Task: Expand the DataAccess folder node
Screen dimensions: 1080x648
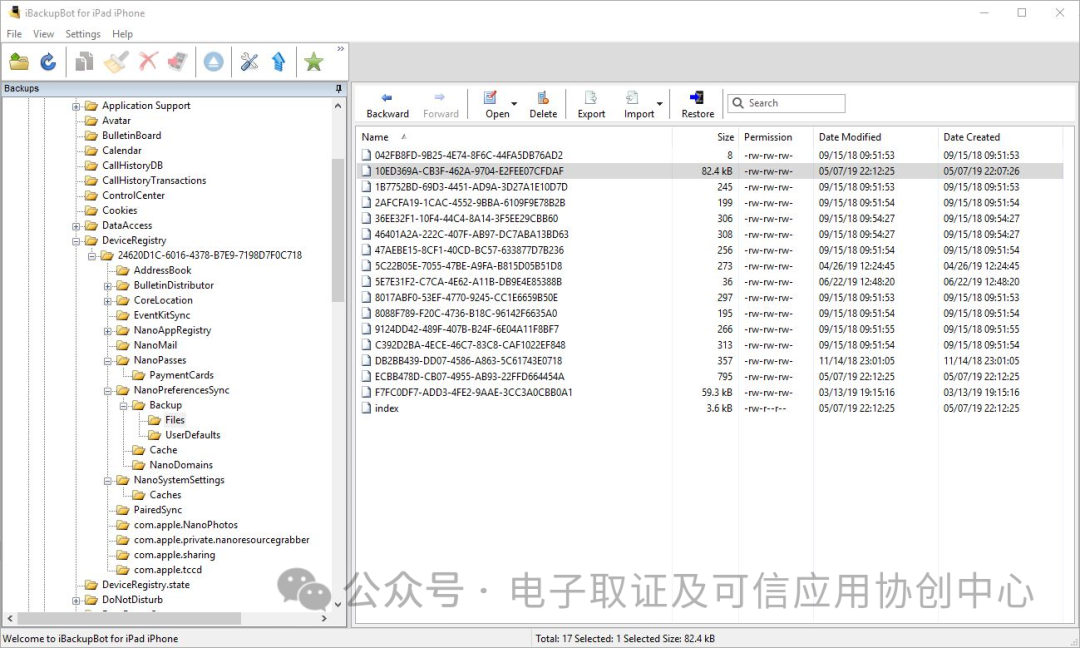Action: [76, 226]
